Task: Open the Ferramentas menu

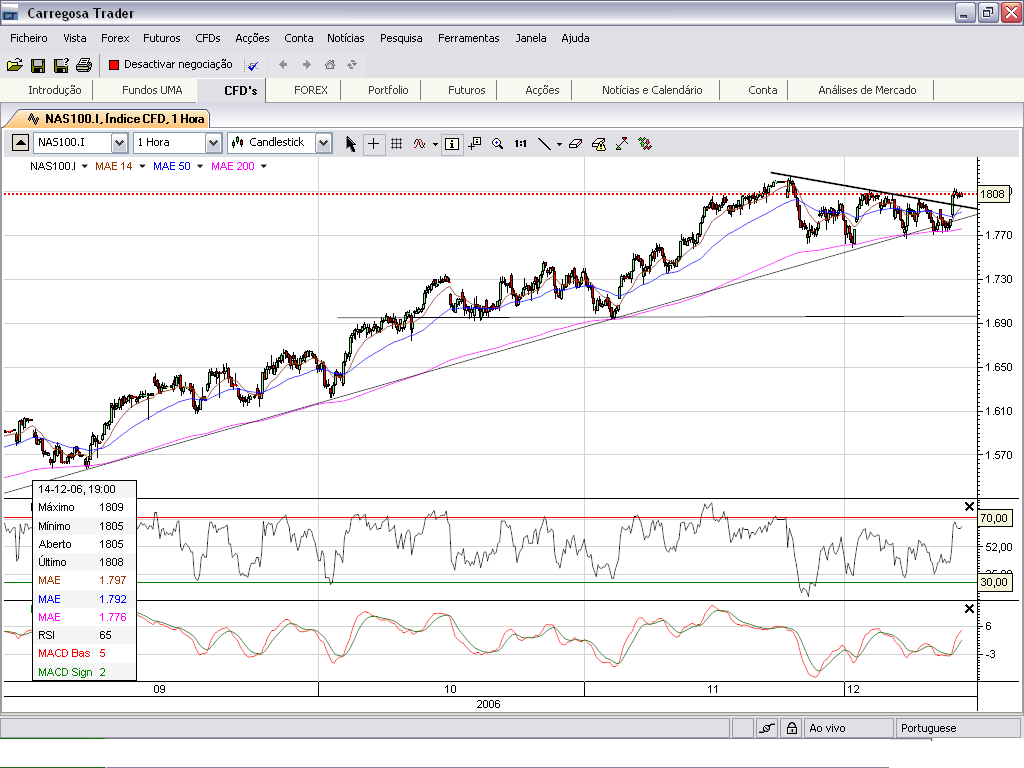Action: point(468,38)
